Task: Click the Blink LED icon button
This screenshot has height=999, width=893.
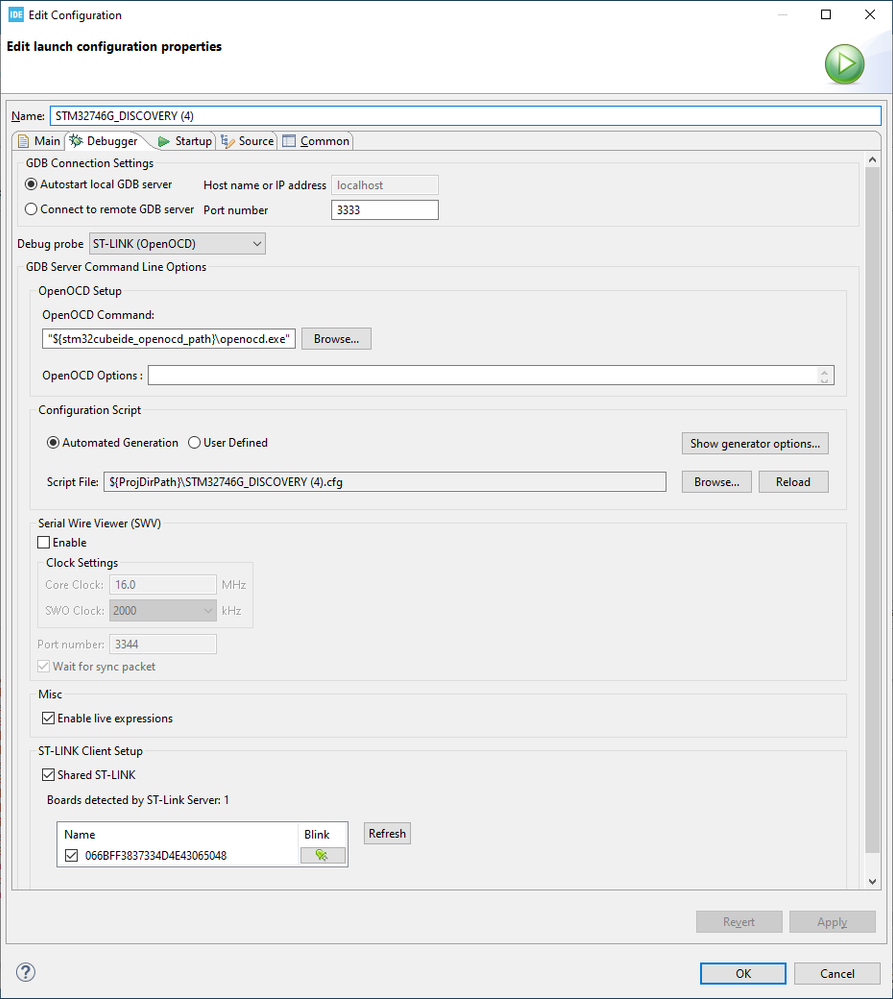Action: [322, 855]
